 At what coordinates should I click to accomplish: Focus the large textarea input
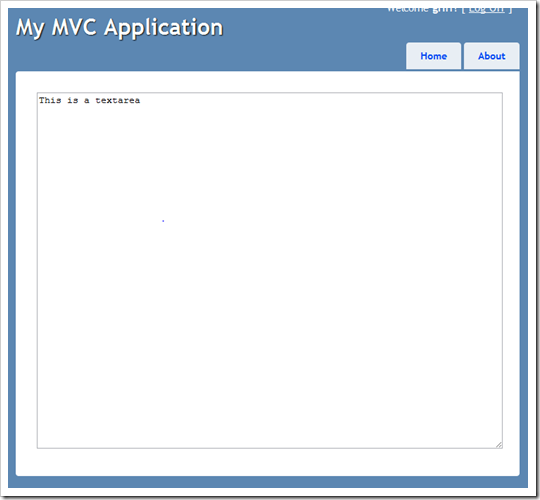point(270,270)
